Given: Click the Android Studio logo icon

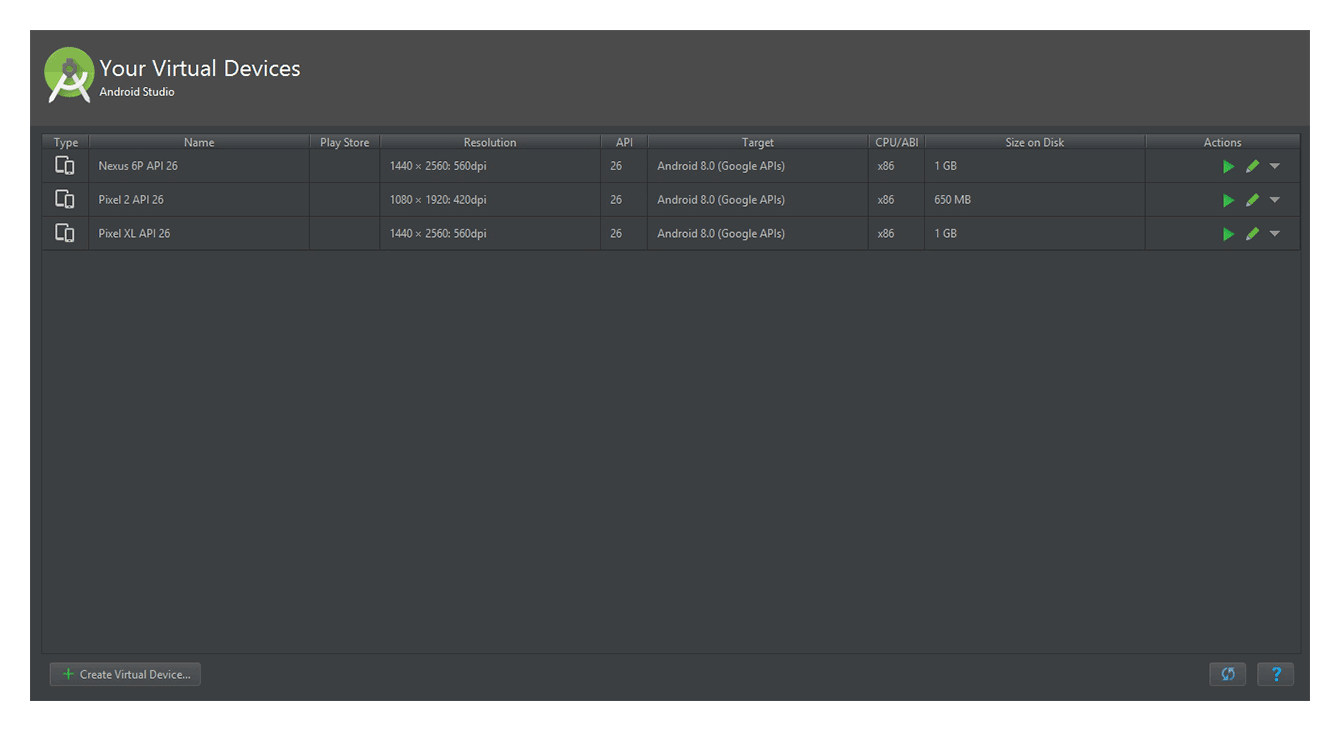Looking at the screenshot, I should point(69,75).
